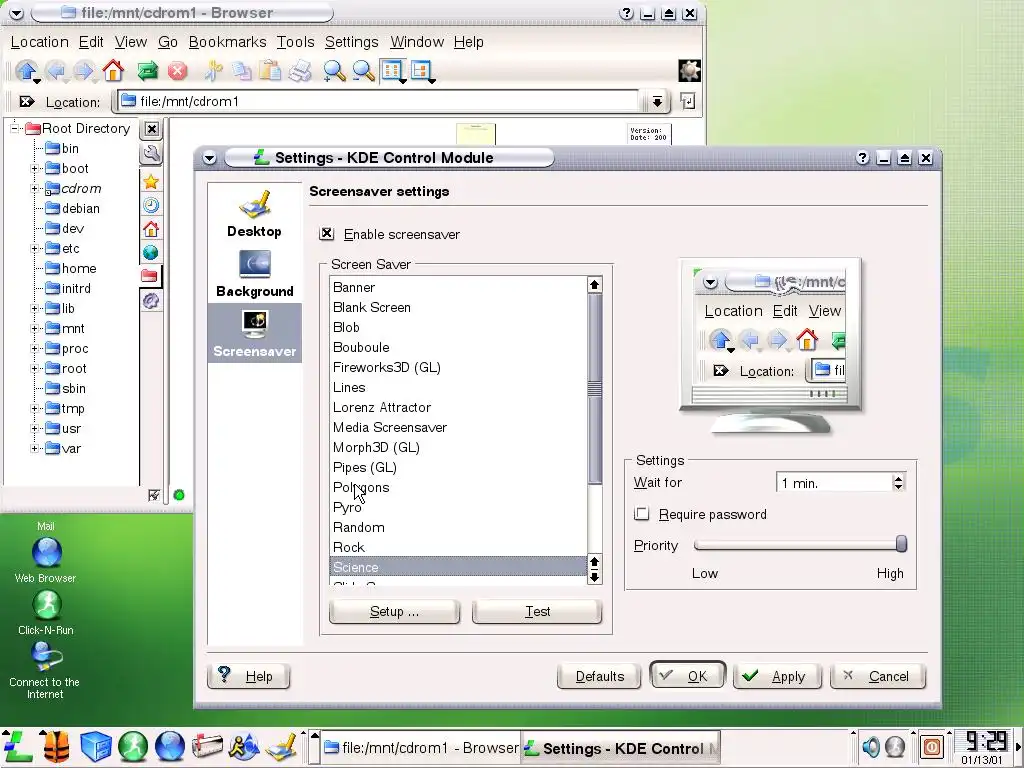Select Lorenz Attractor in screensaver list
1024x768 pixels.
pos(458,408)
